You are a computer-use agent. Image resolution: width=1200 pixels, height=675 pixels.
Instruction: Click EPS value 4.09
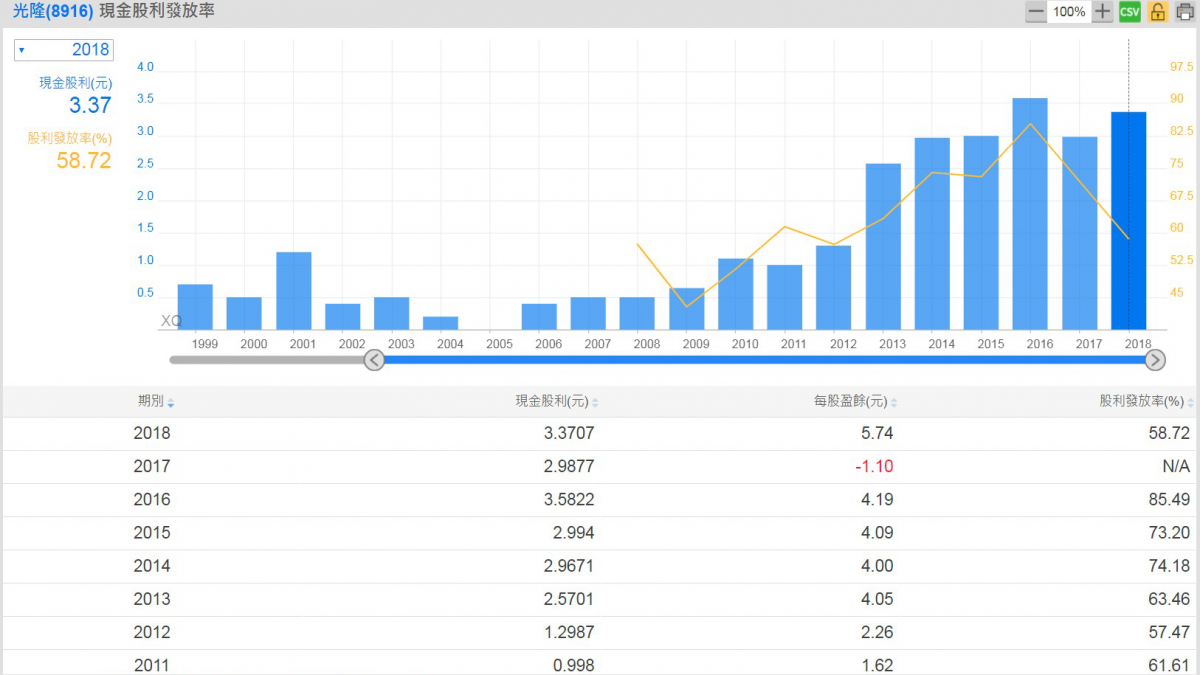coord(877,532)
